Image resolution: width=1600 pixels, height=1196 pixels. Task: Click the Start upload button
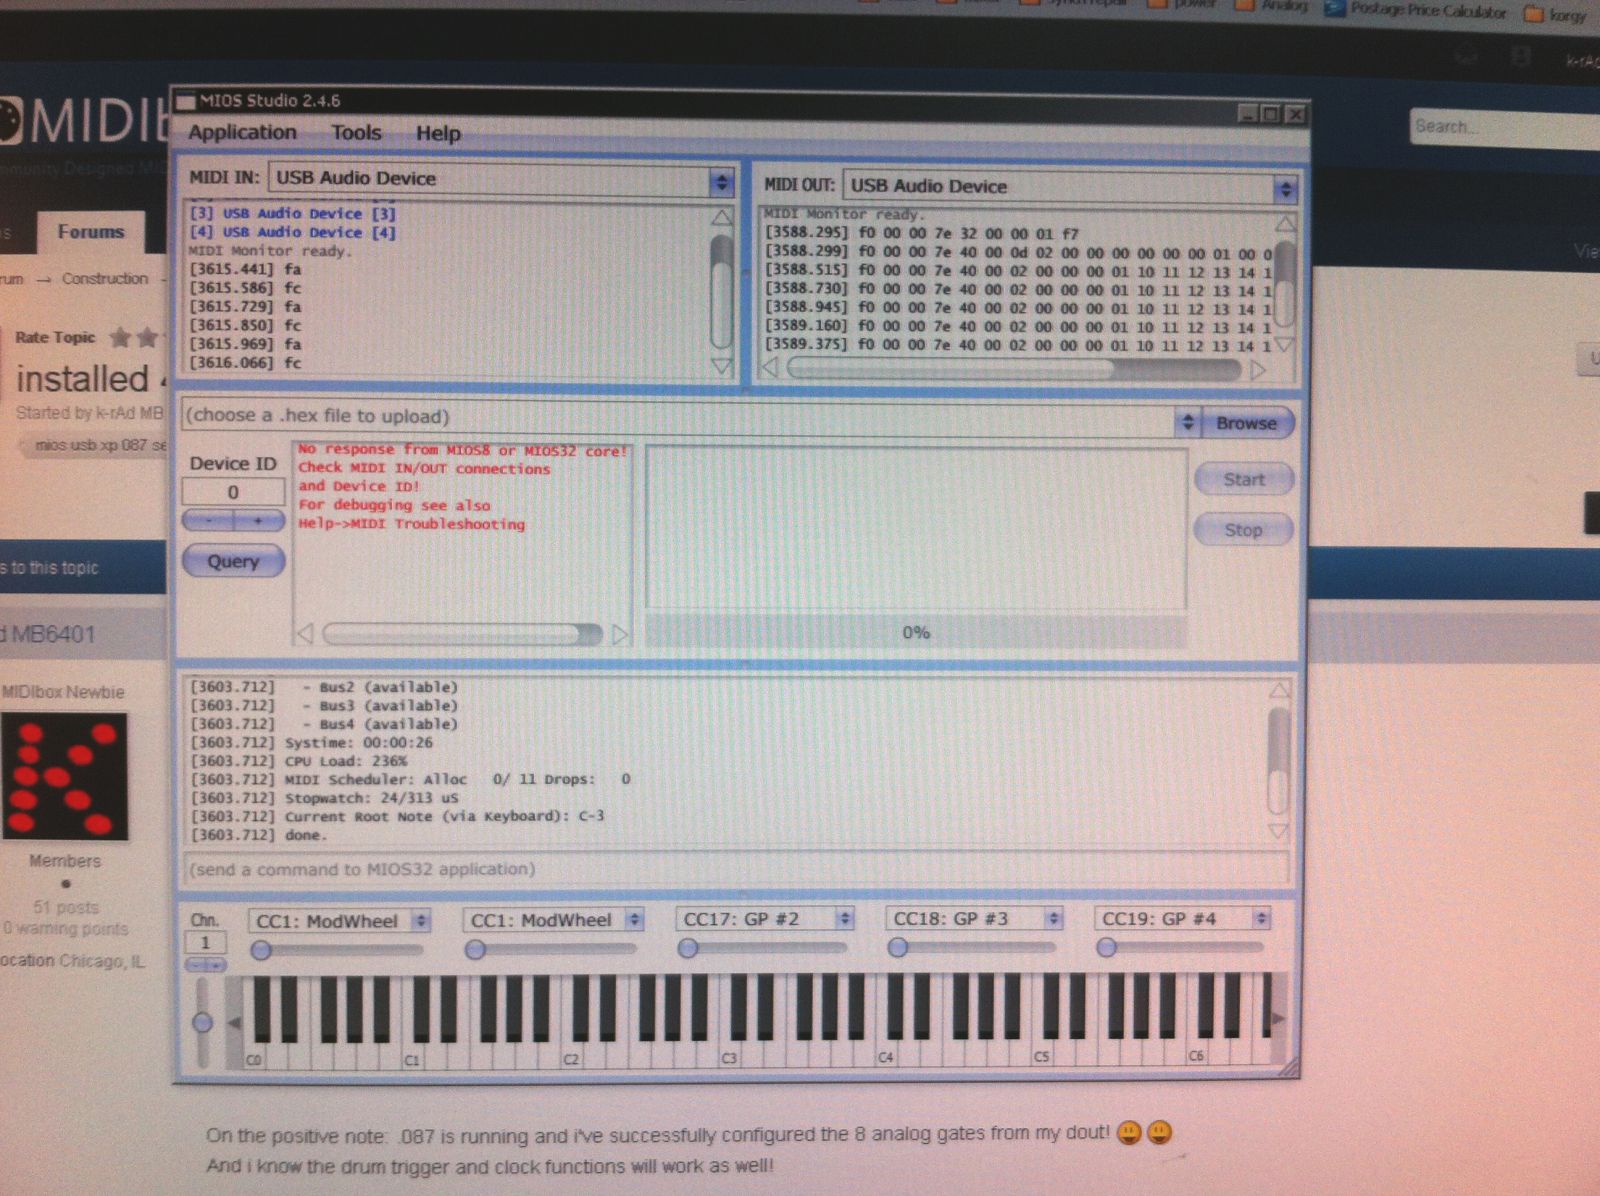(1243, 480)
